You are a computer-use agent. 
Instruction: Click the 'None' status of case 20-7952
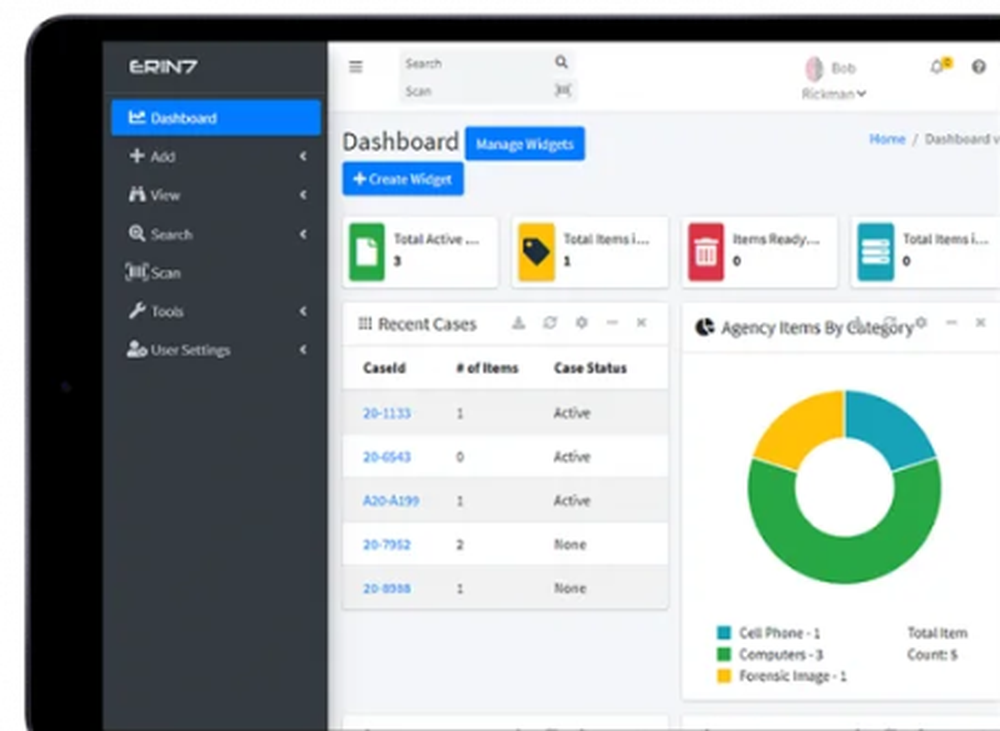tap(570, 545)
